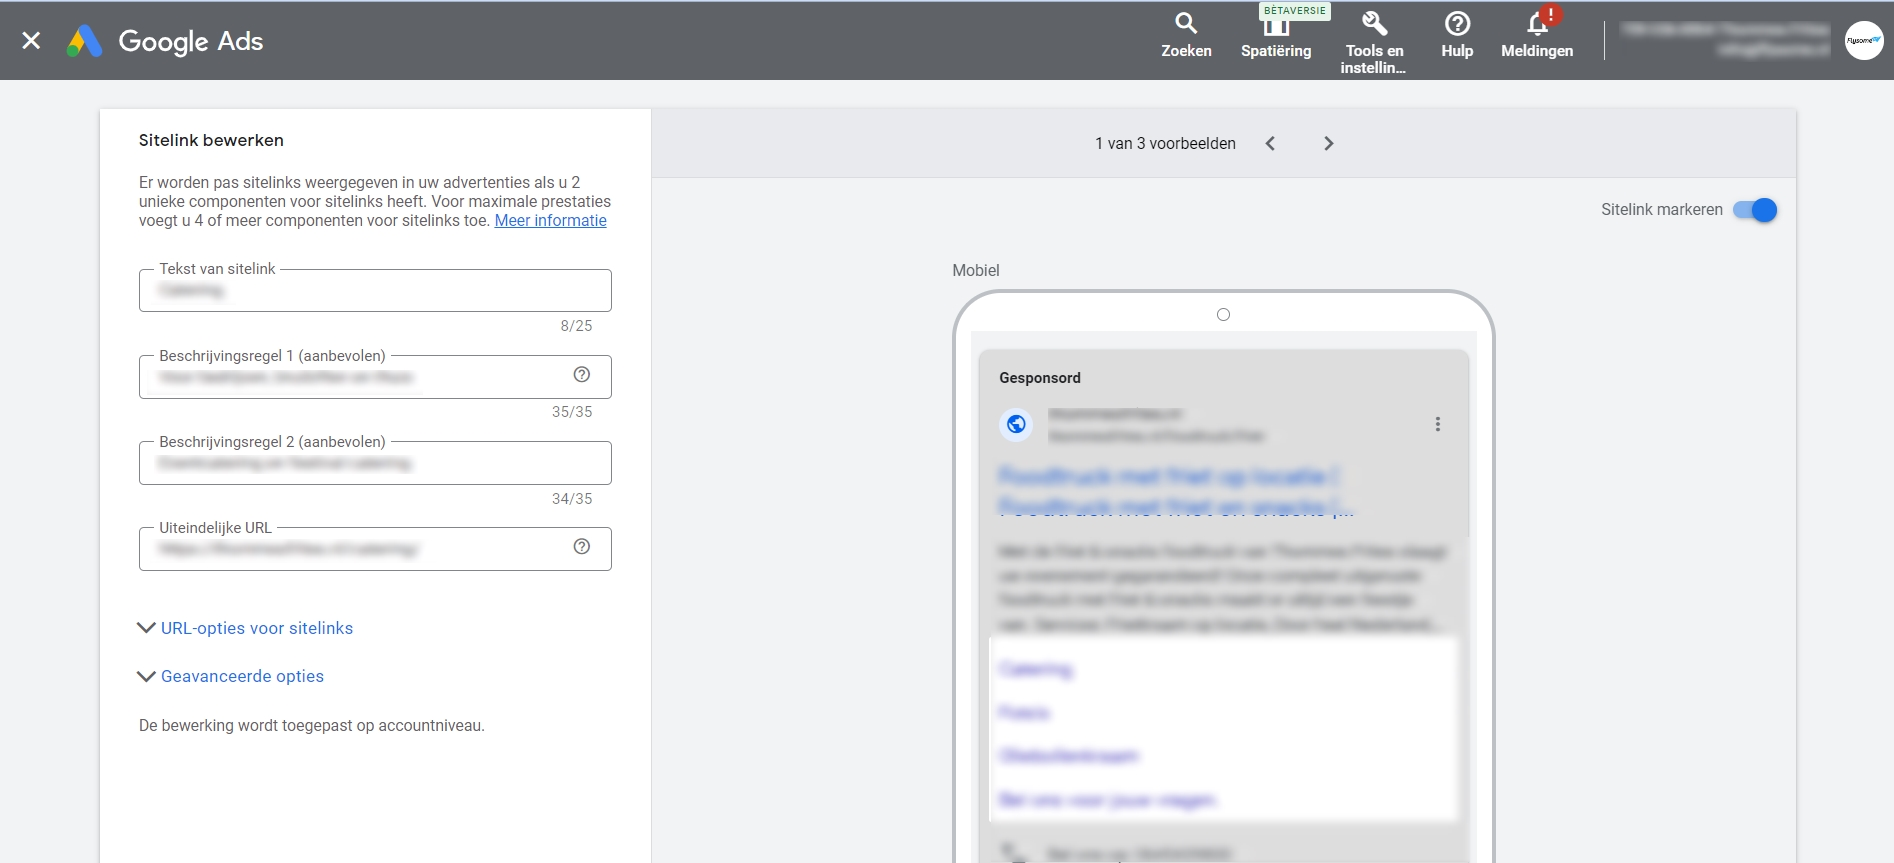Screen dimensions: 1894x863
Task: Open Tools en instellingen wrench icon
Action: [x=1374, y=24]
